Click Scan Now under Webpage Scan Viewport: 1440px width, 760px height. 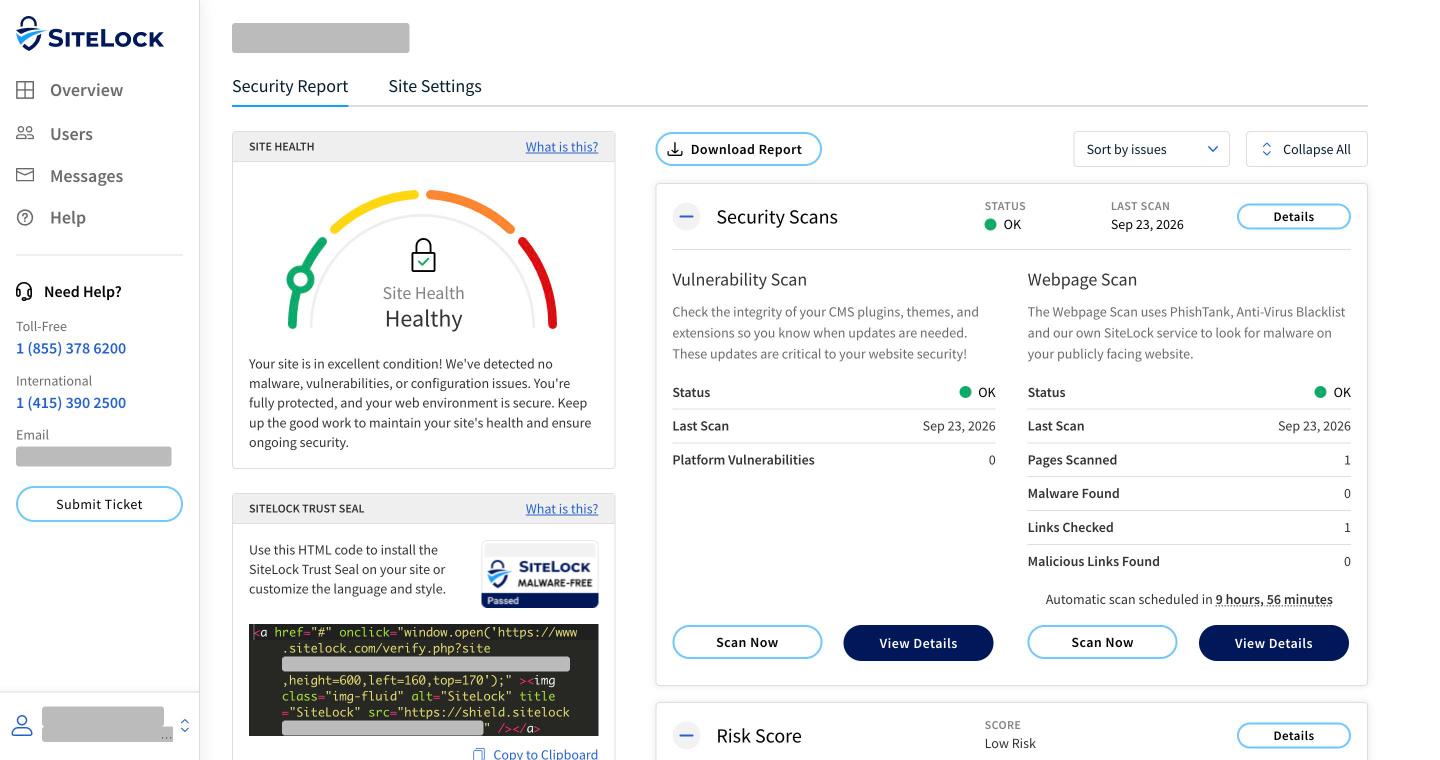click(1102, 642)
